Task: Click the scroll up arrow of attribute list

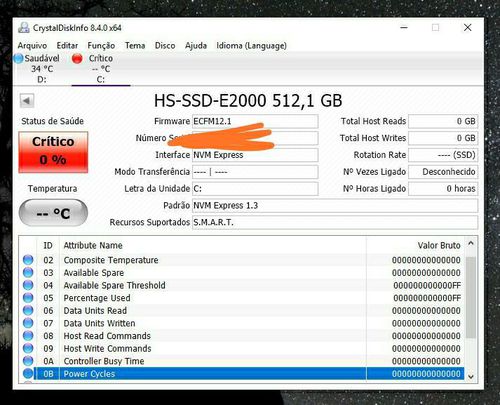Action: click(x=471, y=243)
